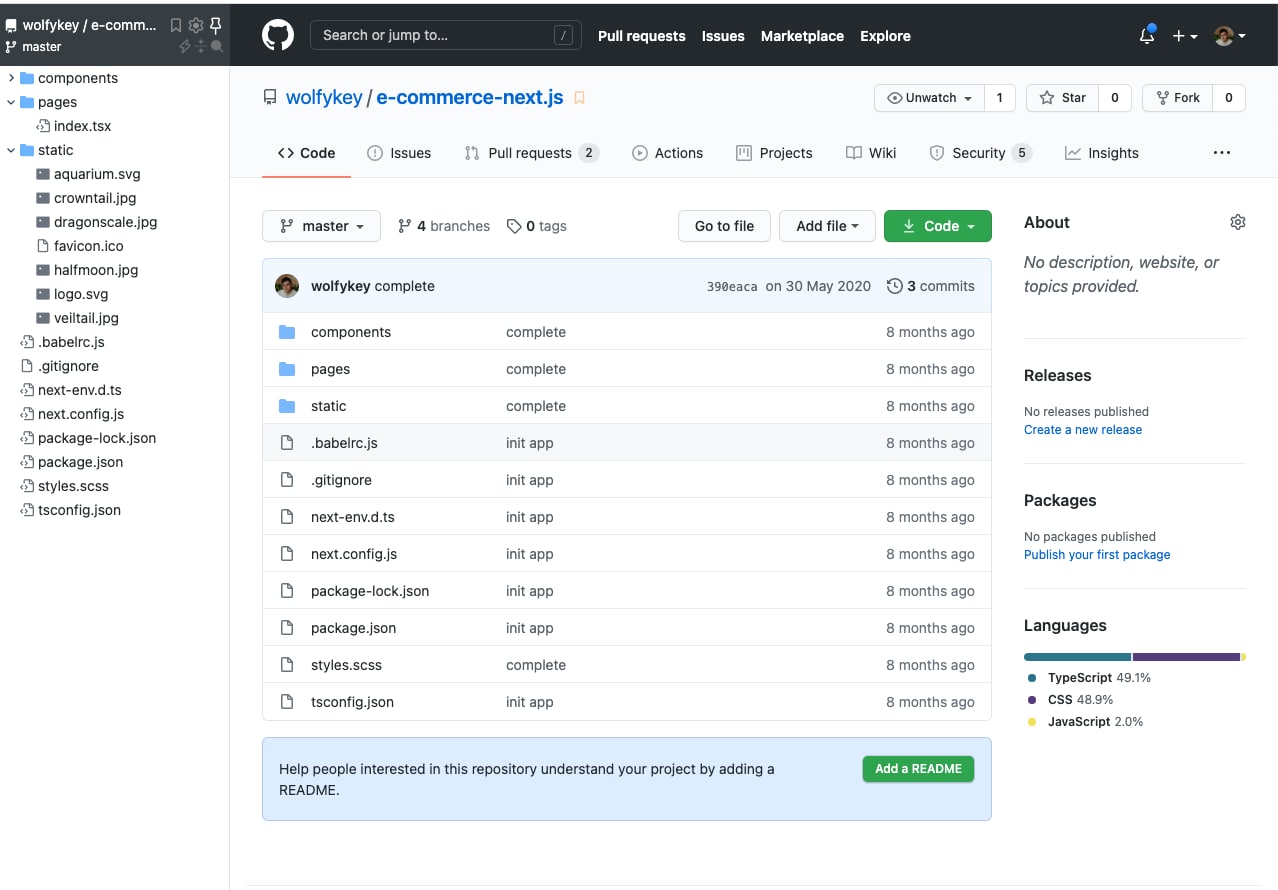Click the Octotree bookmark icon in sidebar header
The width and height of the screenshot is (1278, 890).
(x=176, y=25)
